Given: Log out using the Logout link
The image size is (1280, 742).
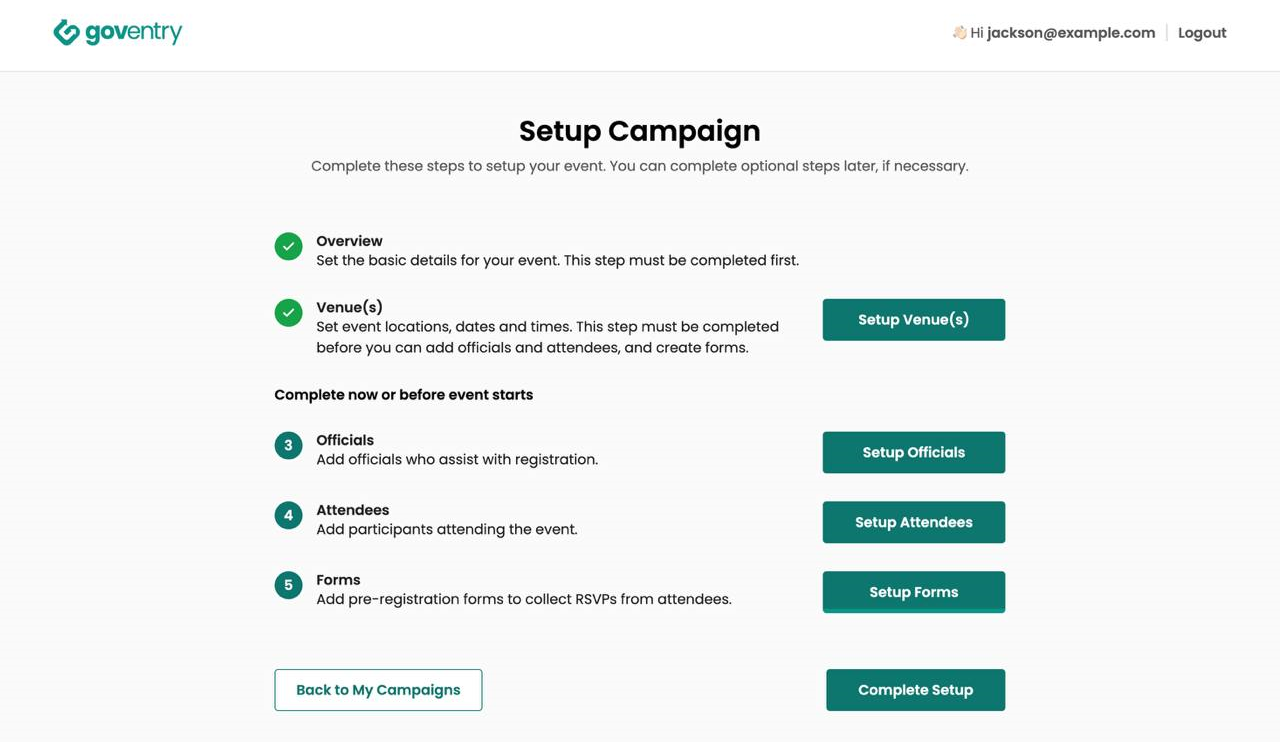Looking at the screenshot, I should [x=1202, y=33].
